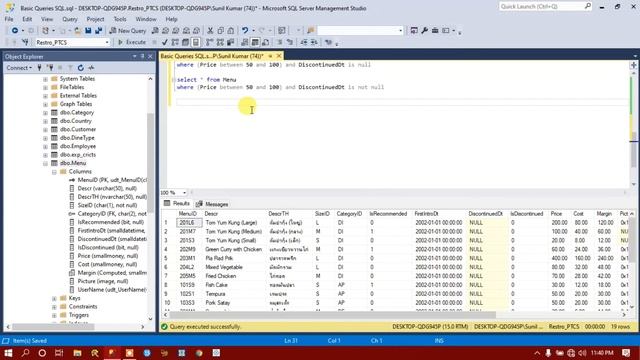The height and width of the screenshot is (360, 640).
Task: Comment out the selected lines icon
Action: tap(280, 42)
